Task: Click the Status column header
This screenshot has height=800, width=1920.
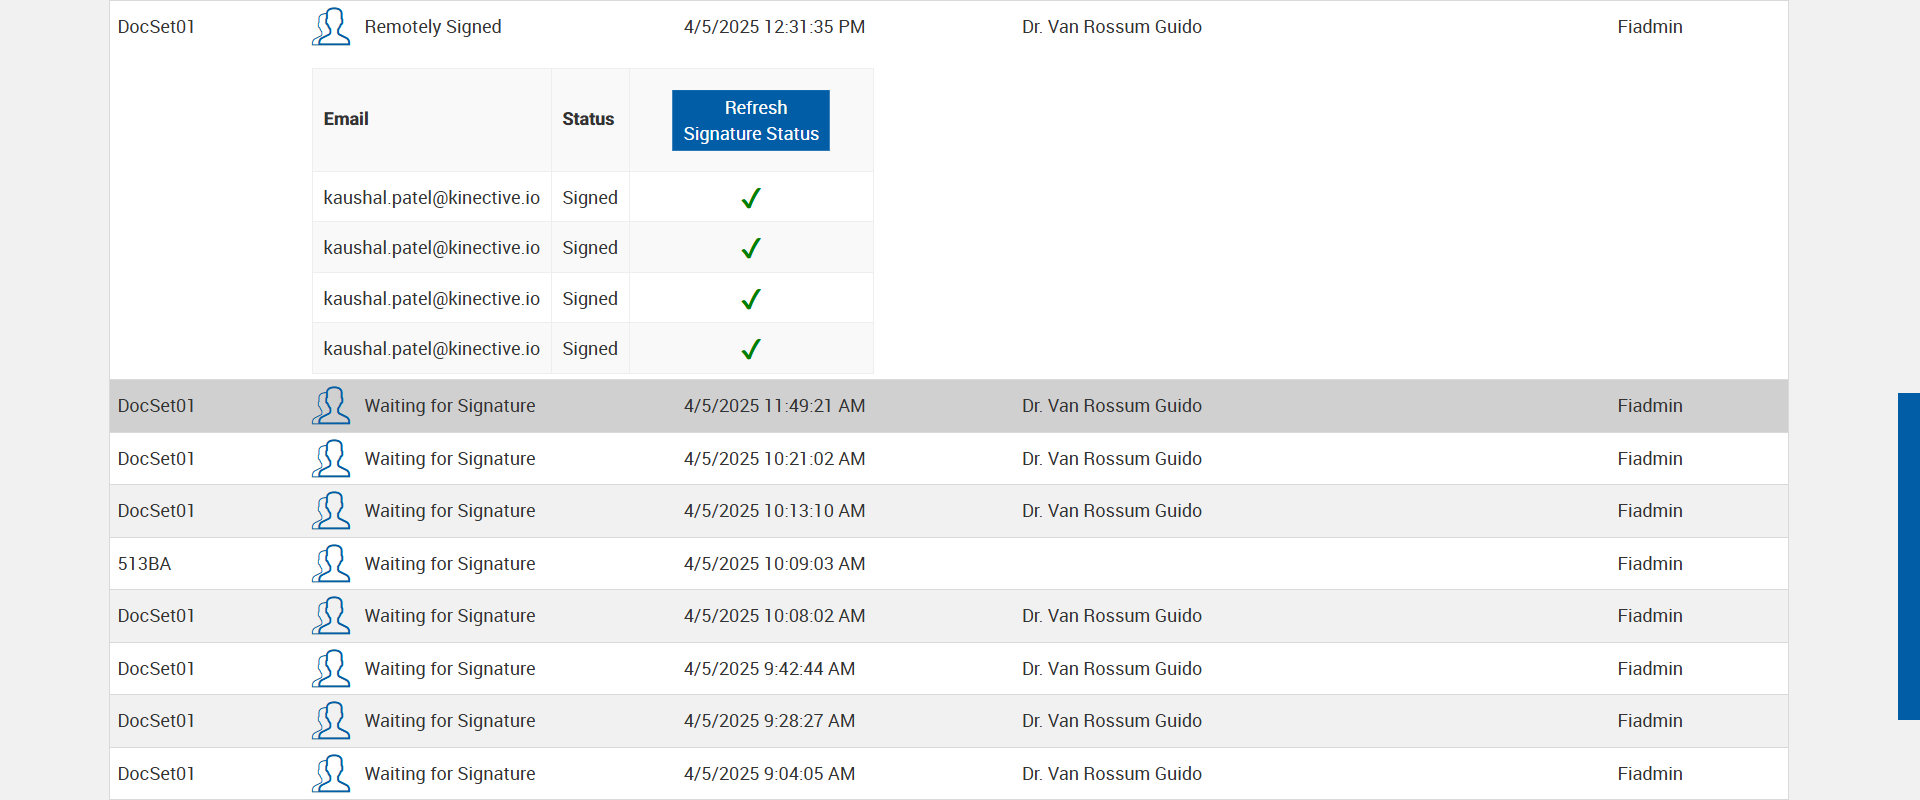Action: point(588,119)
